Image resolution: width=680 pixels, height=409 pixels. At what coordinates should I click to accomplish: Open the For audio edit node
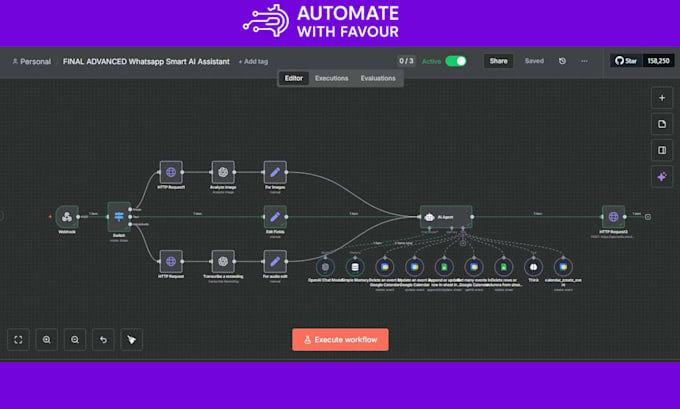tap(275, 261)
